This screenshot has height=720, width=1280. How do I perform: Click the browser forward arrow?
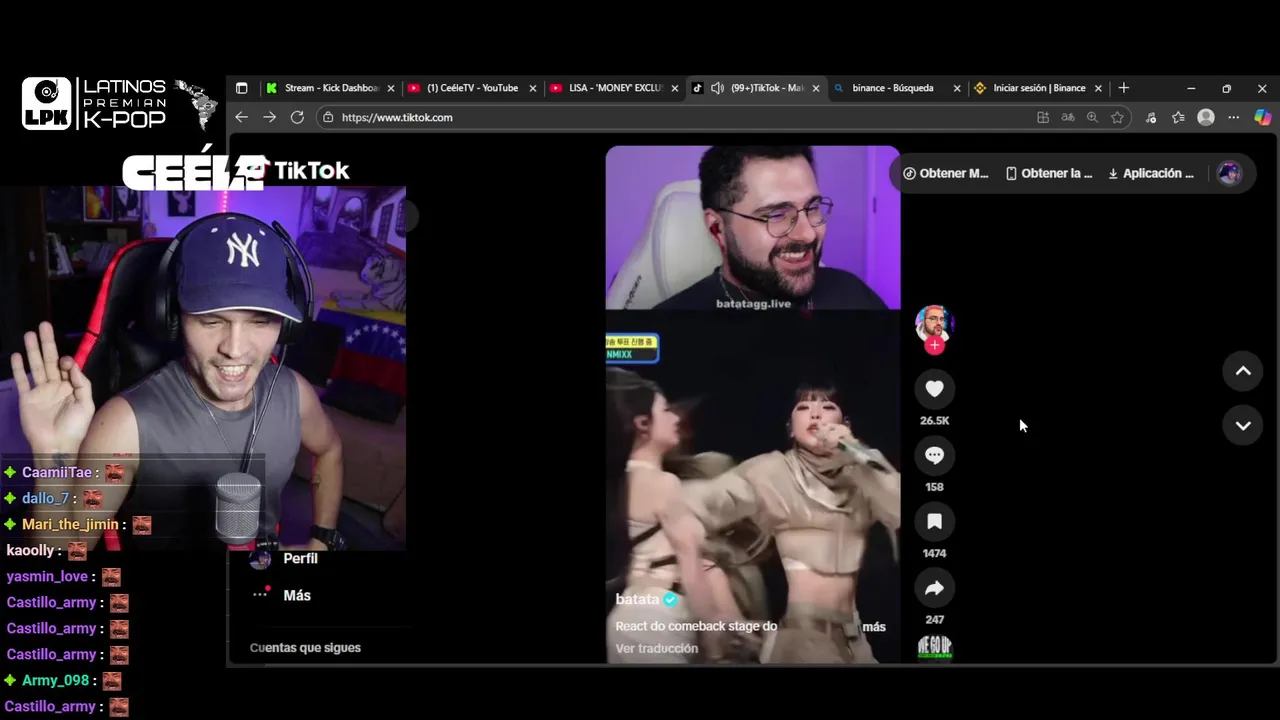[269, 117]
